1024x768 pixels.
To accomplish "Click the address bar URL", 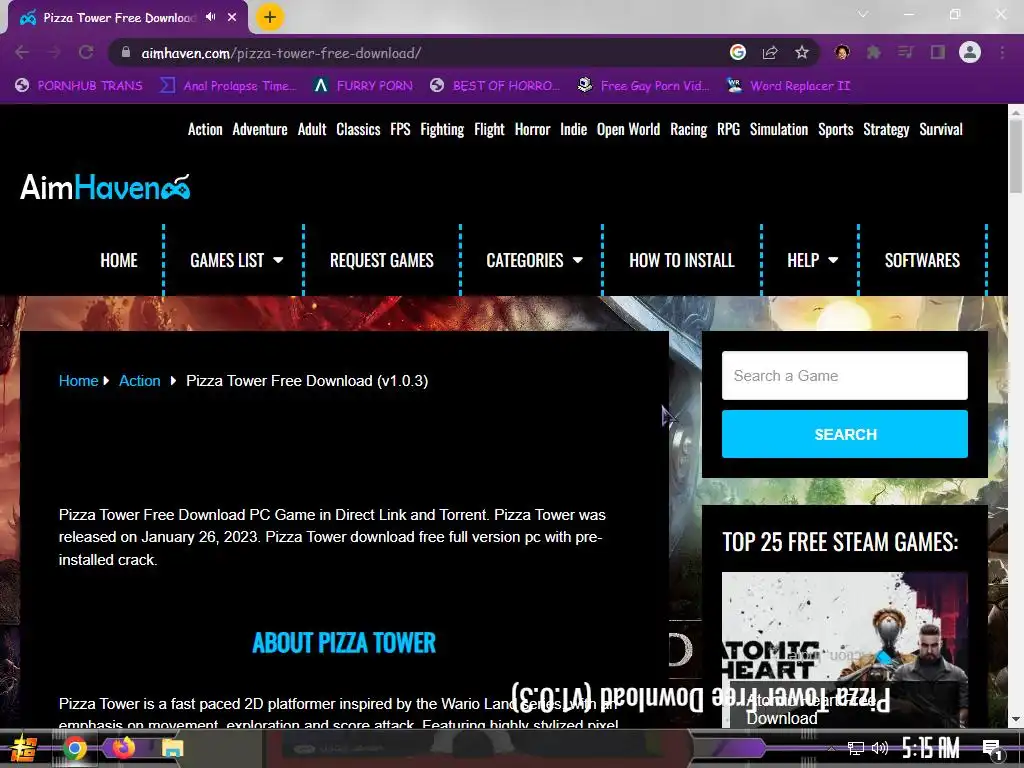I will (281, 53).
